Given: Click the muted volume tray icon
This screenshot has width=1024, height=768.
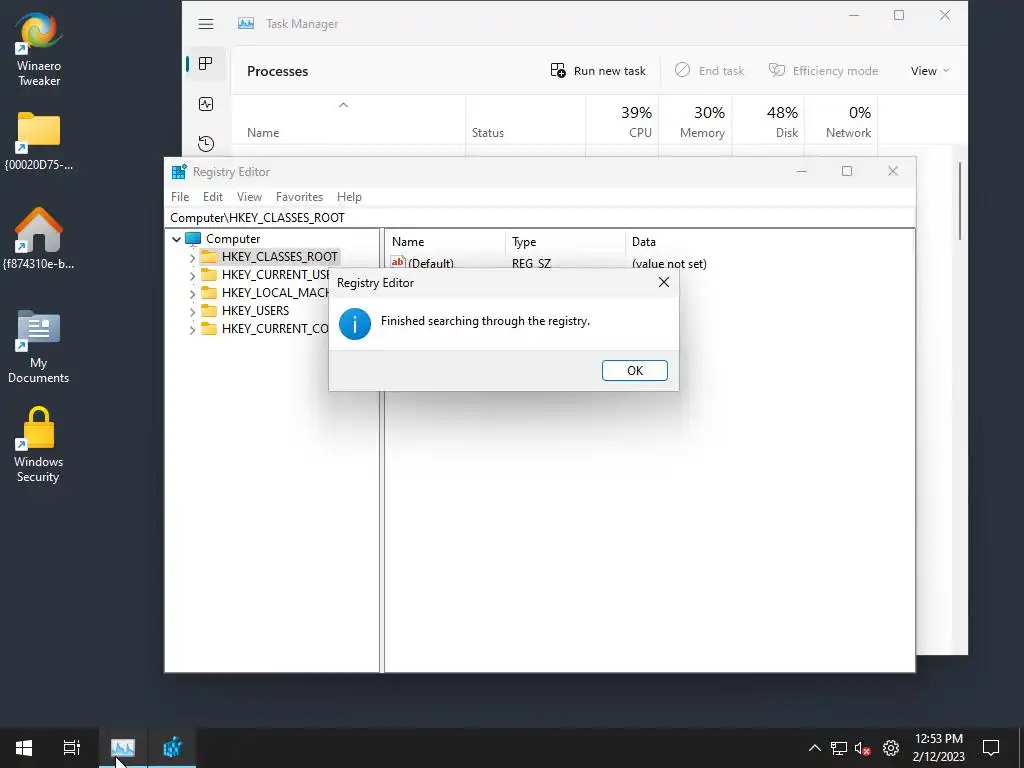Looking at the screenshot, I should 863,748.
